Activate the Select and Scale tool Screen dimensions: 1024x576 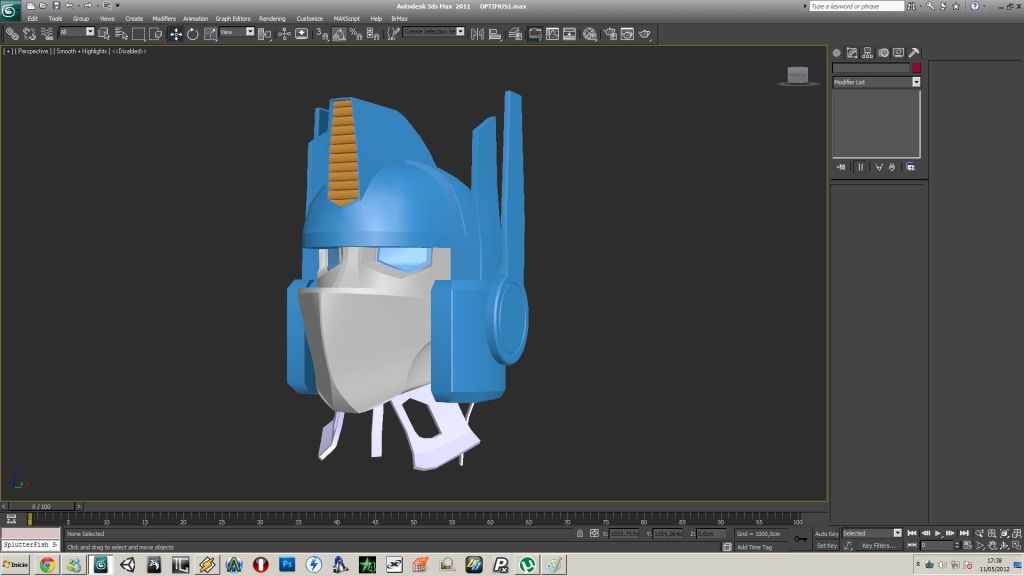[x=210, y=34]
